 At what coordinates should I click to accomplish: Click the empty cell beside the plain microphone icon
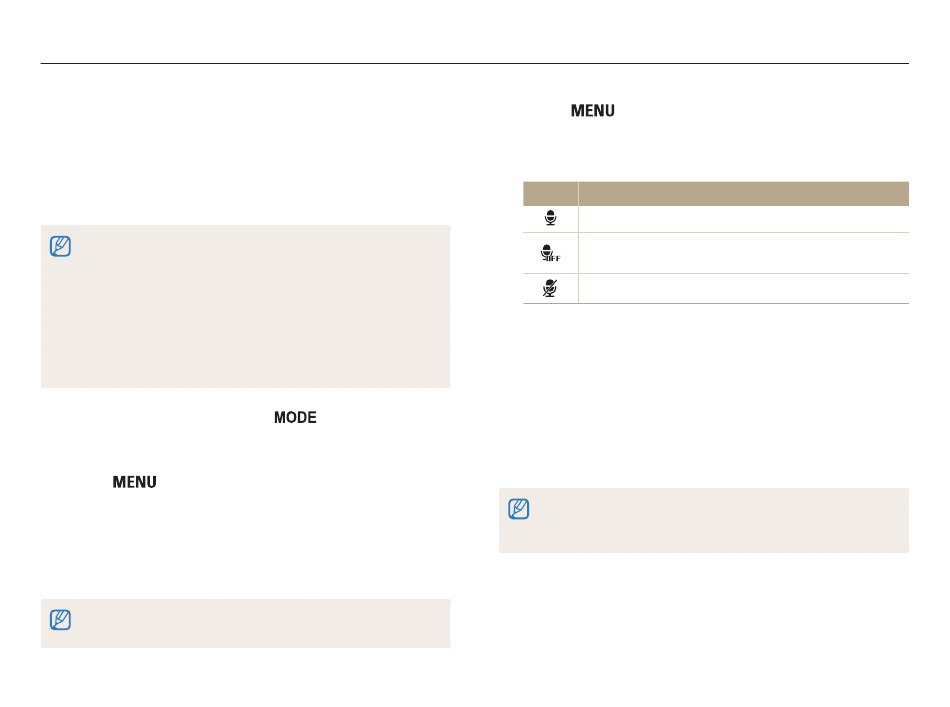click(743, 219)
